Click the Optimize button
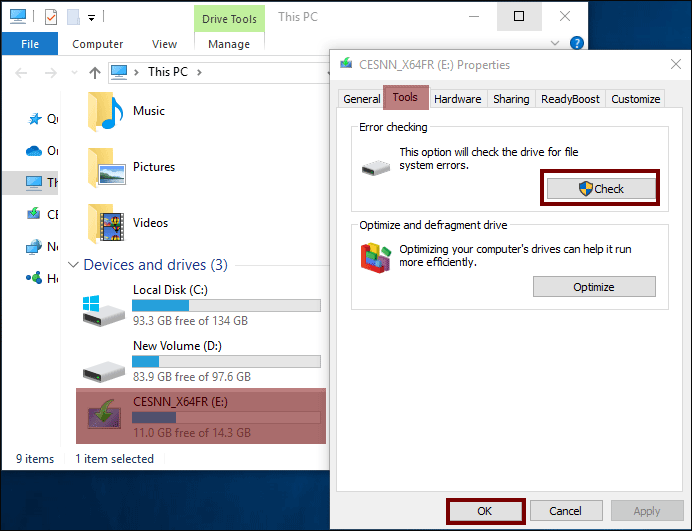Screen dimensions: 692x531 point(594,287)
